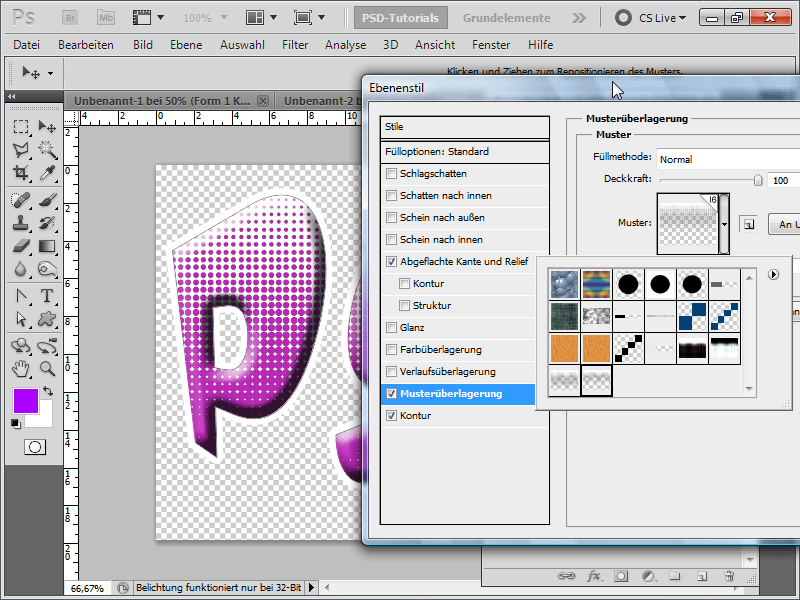Select the History Brush tool

pyautogui.click(x=47, y=223)
